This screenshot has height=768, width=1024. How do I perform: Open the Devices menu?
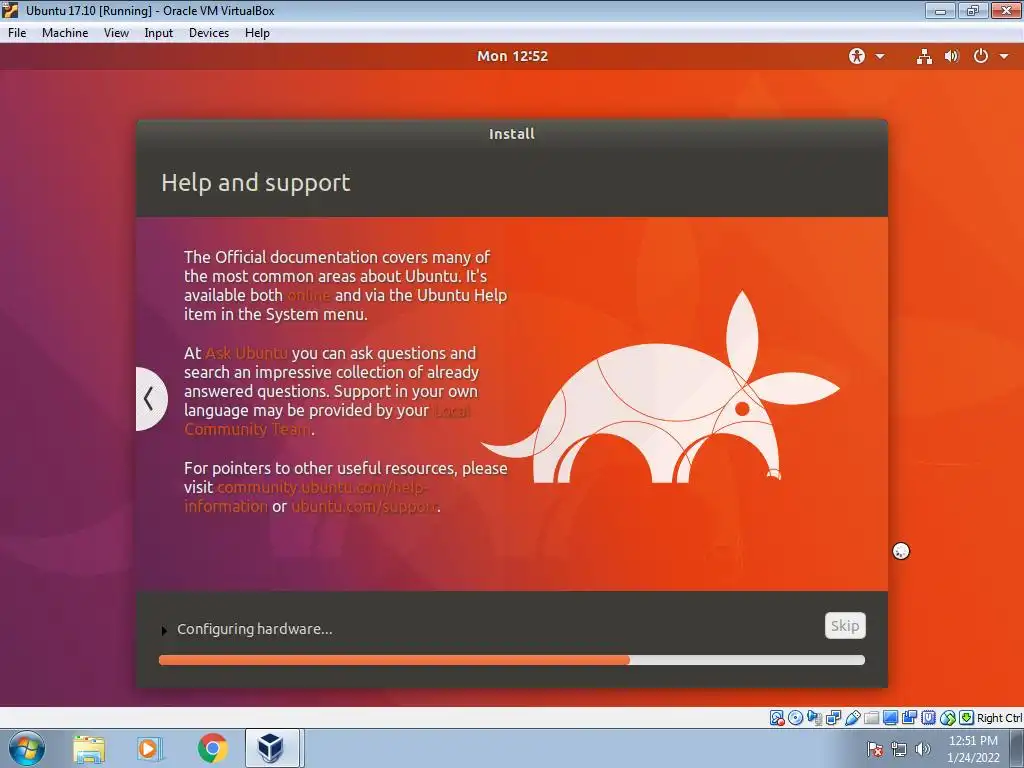point(209,33)
